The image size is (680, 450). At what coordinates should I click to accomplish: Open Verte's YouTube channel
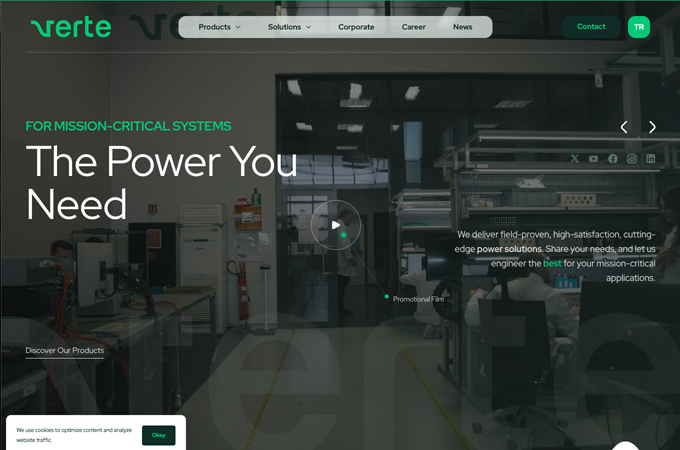click(x=593, y=159)
